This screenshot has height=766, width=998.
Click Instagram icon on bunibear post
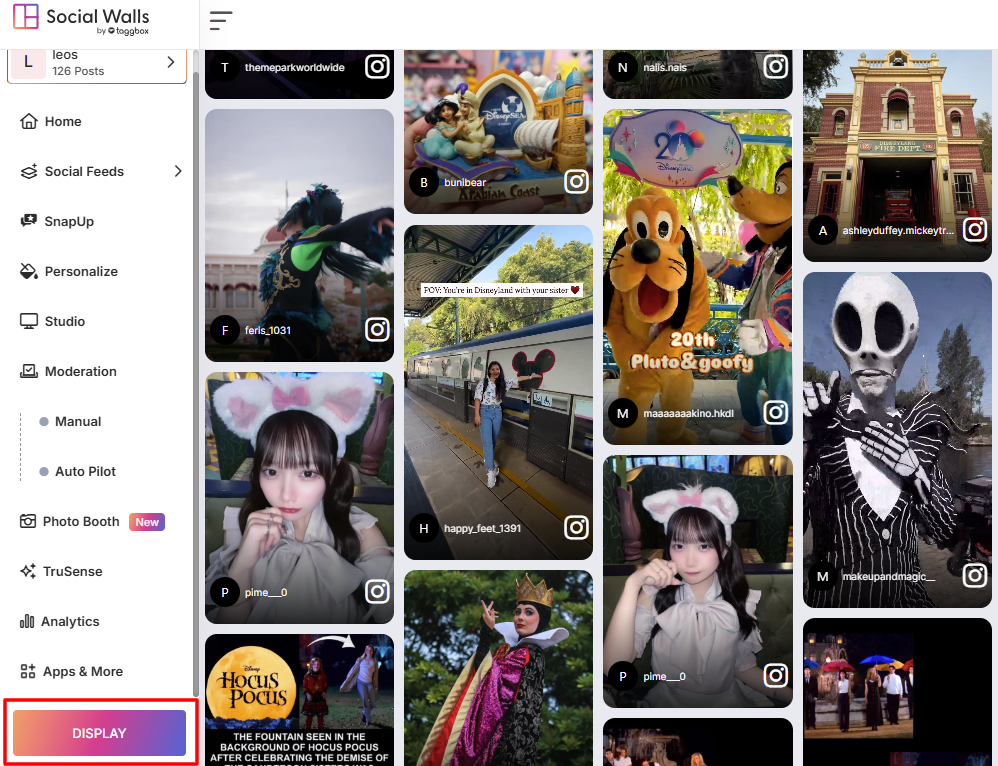point(576,182)
